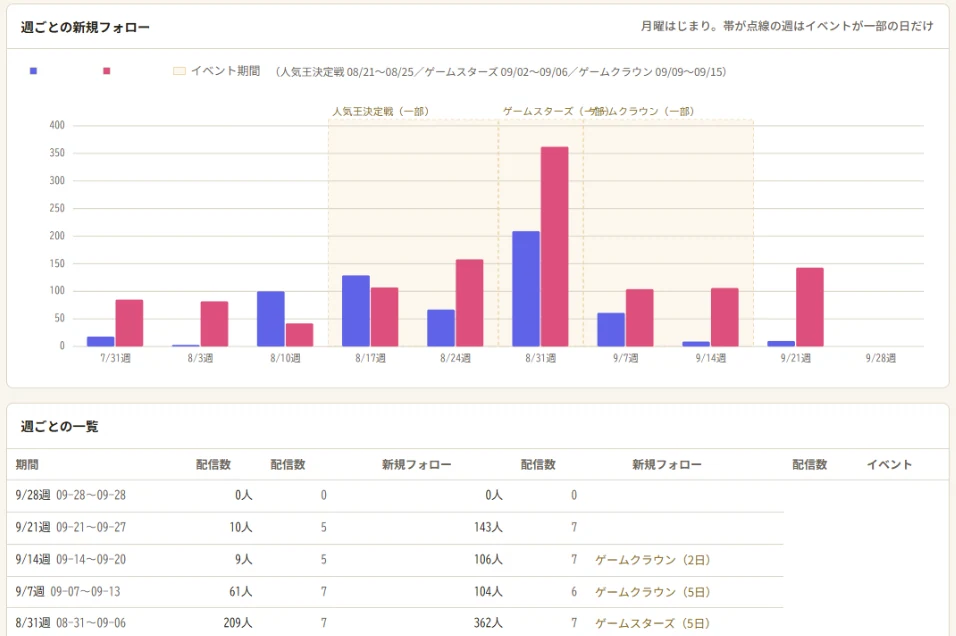Image resolution: width=956 pixels, height=636 pixels.
Task: Select the pink bar for 8/10週
Action: pyautogui.click(x=299, y=335)
